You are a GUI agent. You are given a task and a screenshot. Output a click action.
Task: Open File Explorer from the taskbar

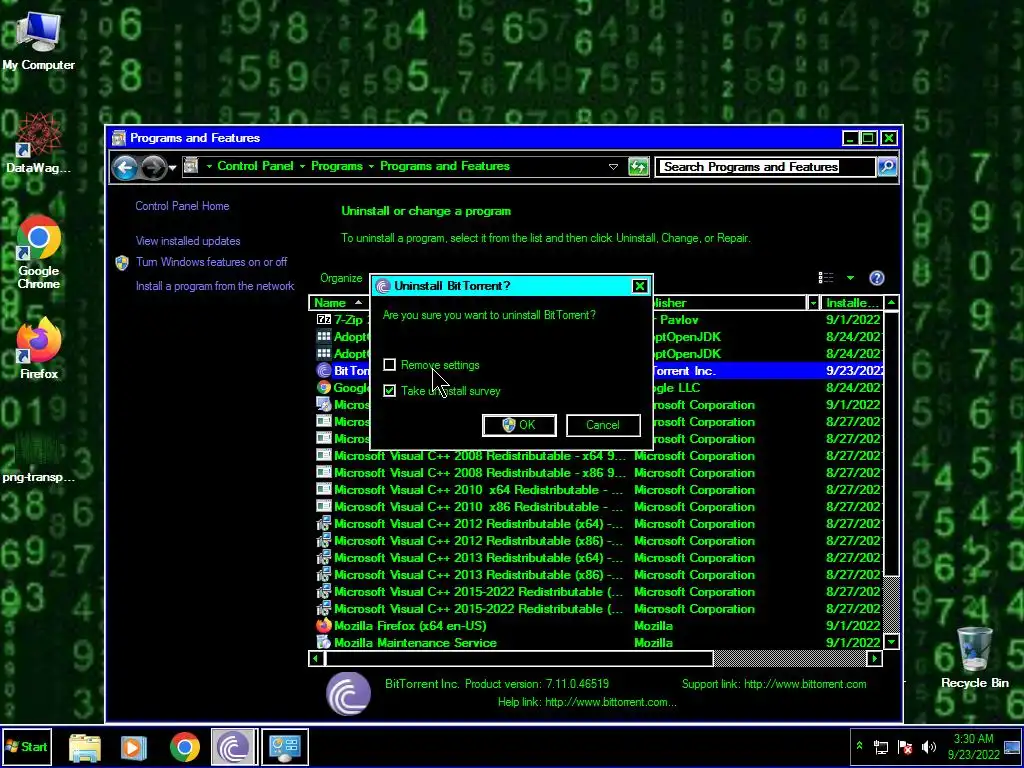(x=85, y=747)
